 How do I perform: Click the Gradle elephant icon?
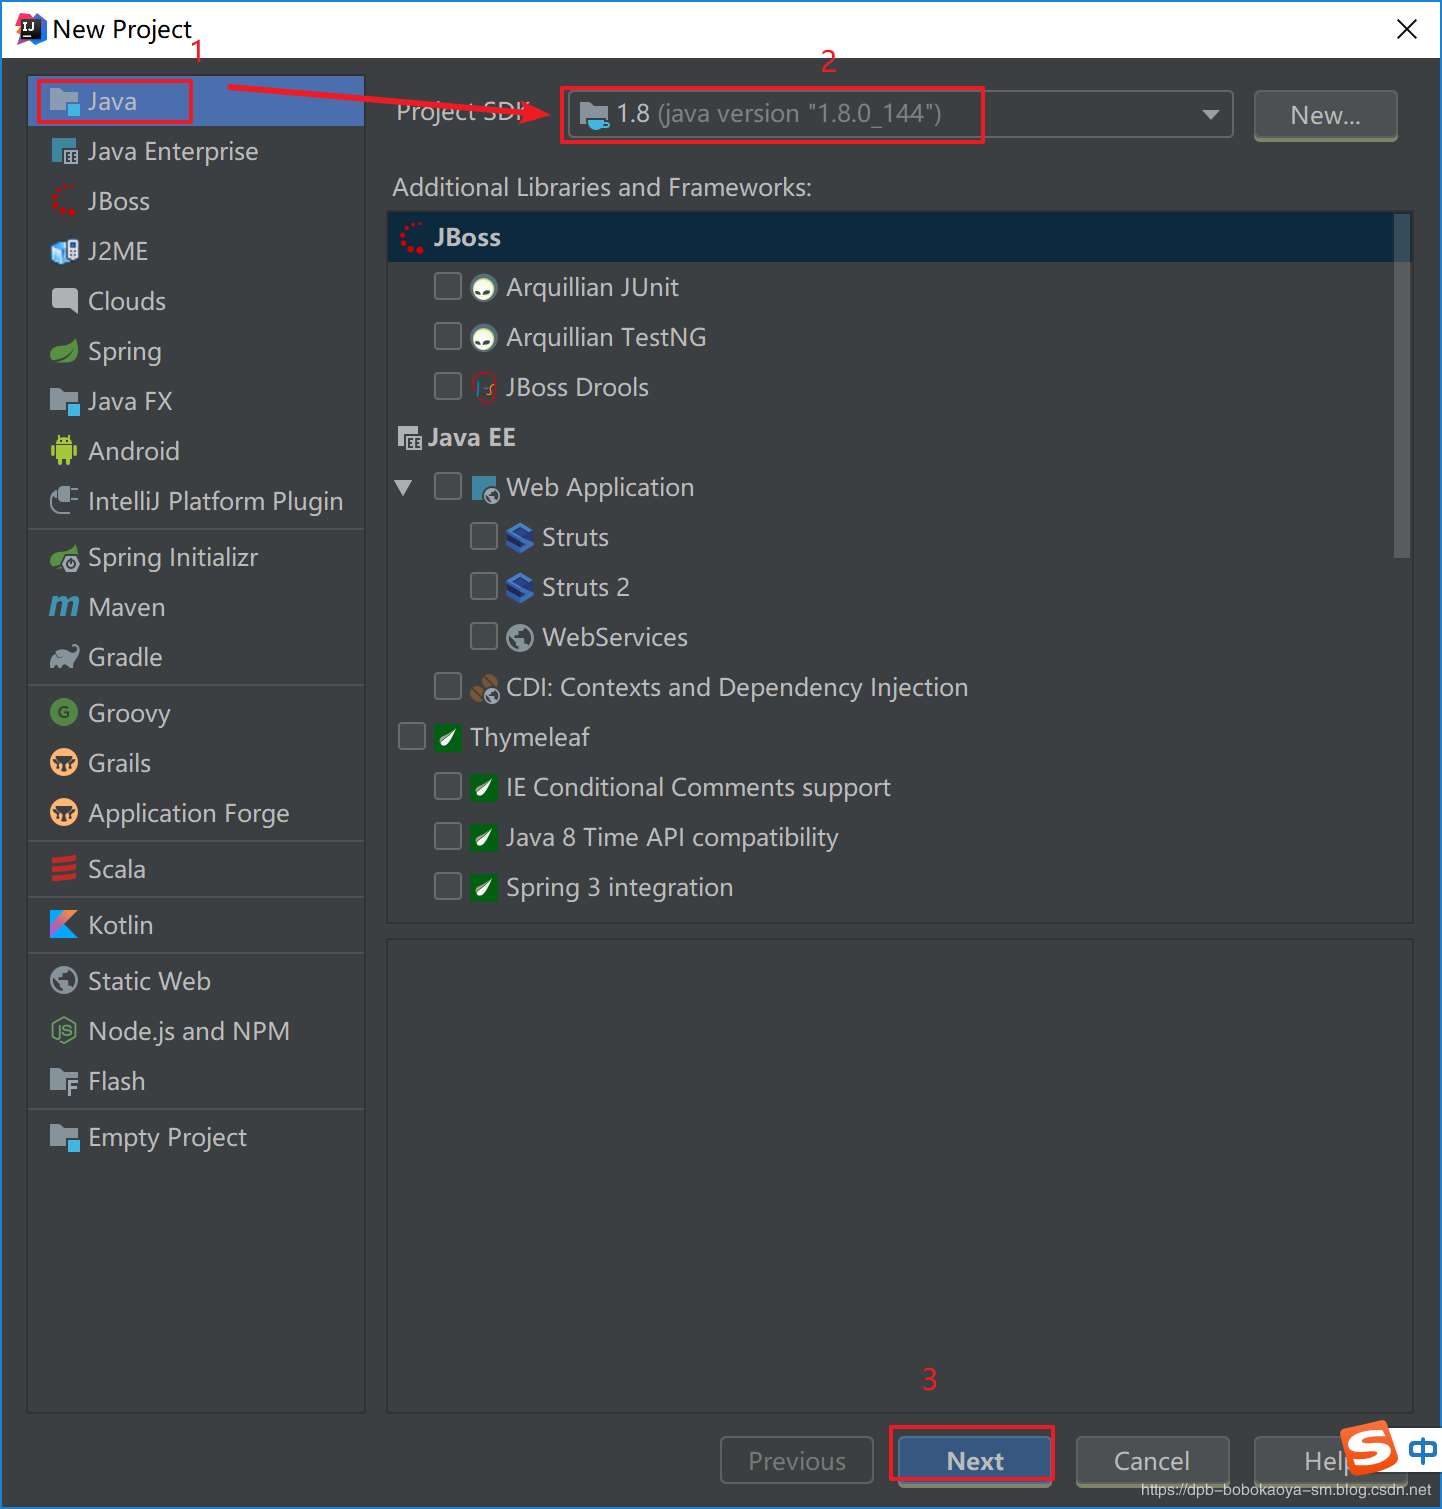(64, 657)
